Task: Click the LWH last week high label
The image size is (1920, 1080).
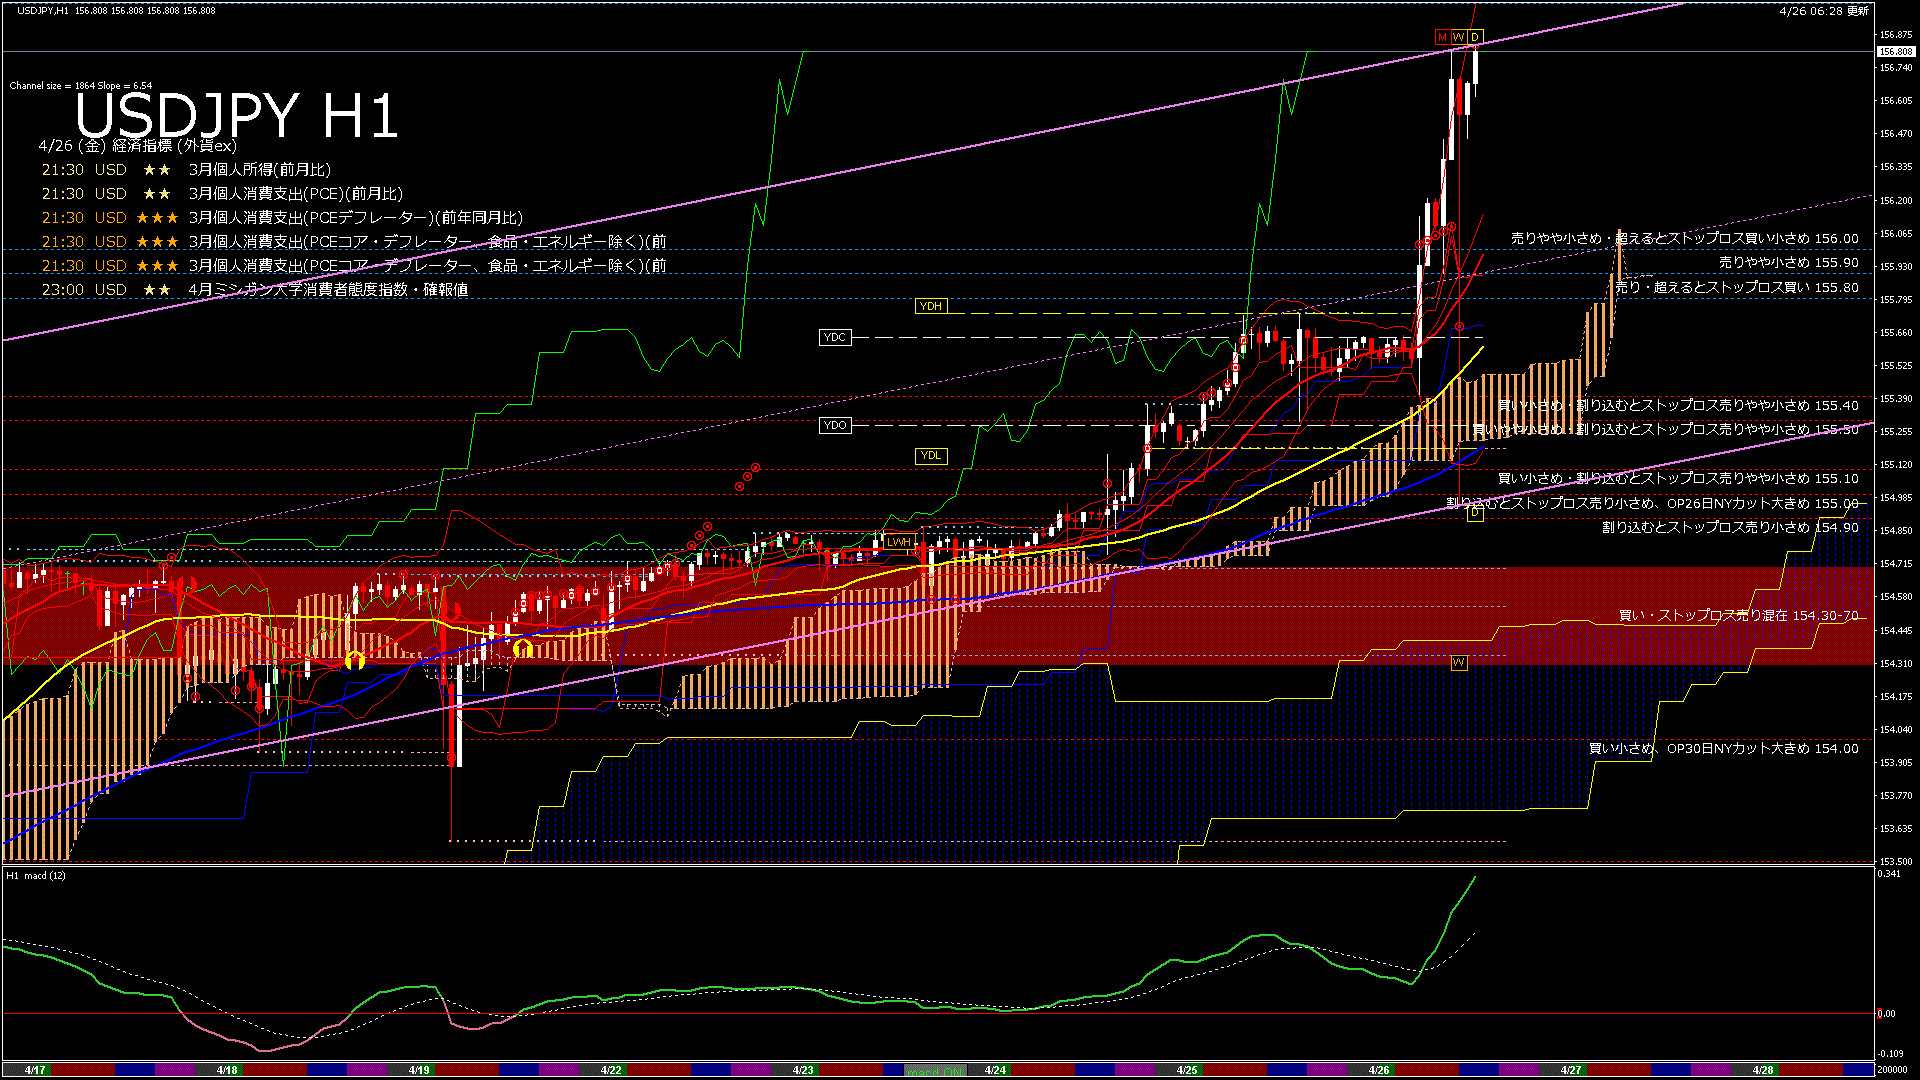Action: (899, 542)
